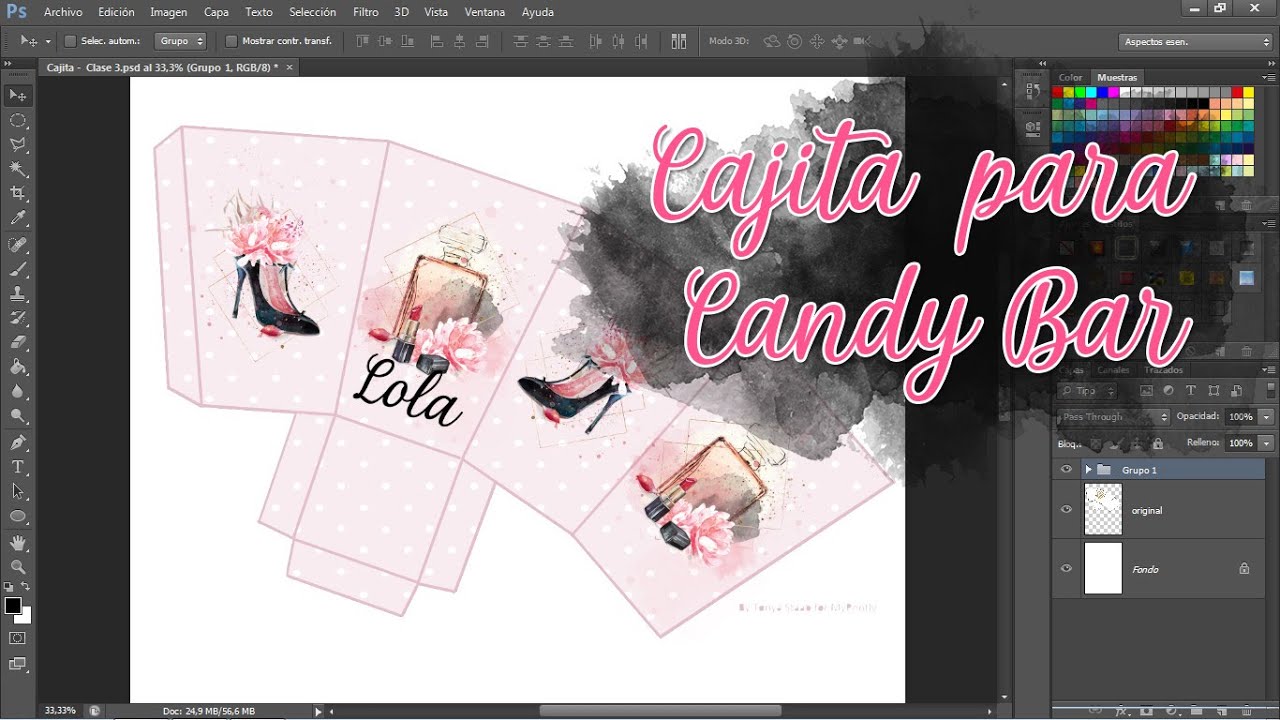Viewport: 1280px width, 720px height.
Task: Click the 33,33% zoom level field
Action: coord(58,710)
